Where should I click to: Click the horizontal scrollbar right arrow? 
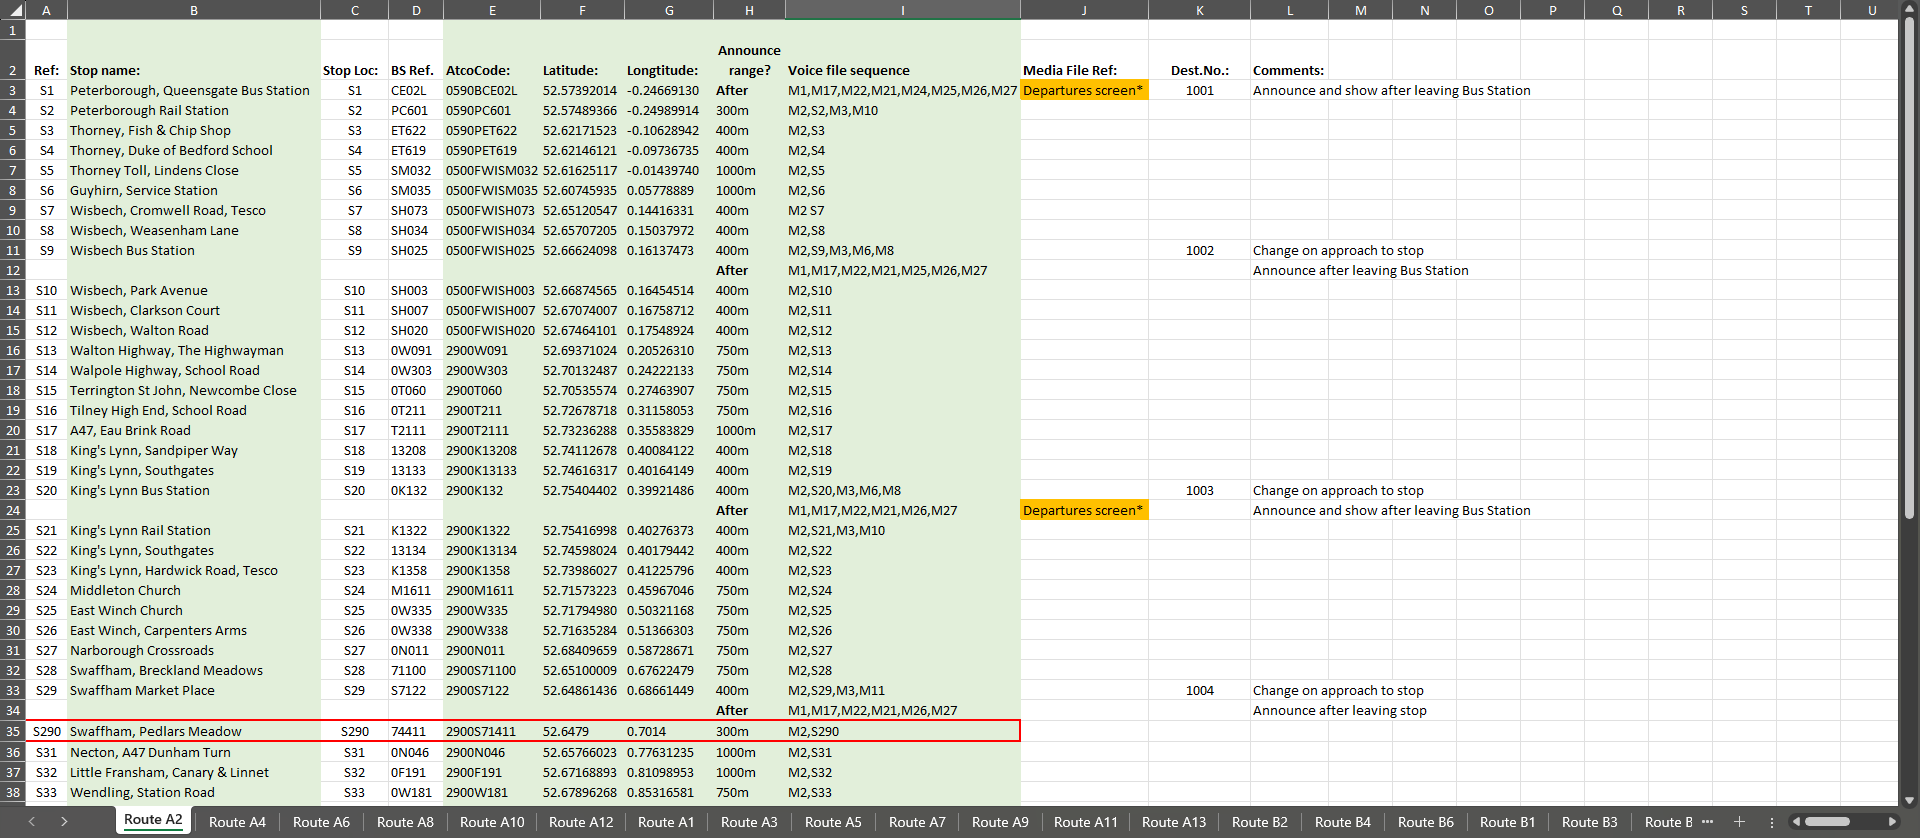pyautogui.click(x=1891, y=822)
